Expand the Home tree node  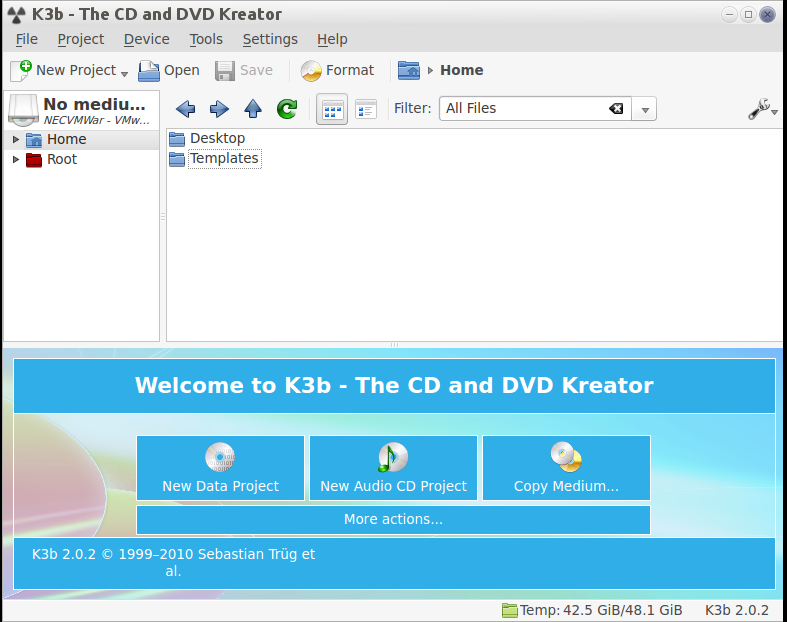(x=16, y=139)
